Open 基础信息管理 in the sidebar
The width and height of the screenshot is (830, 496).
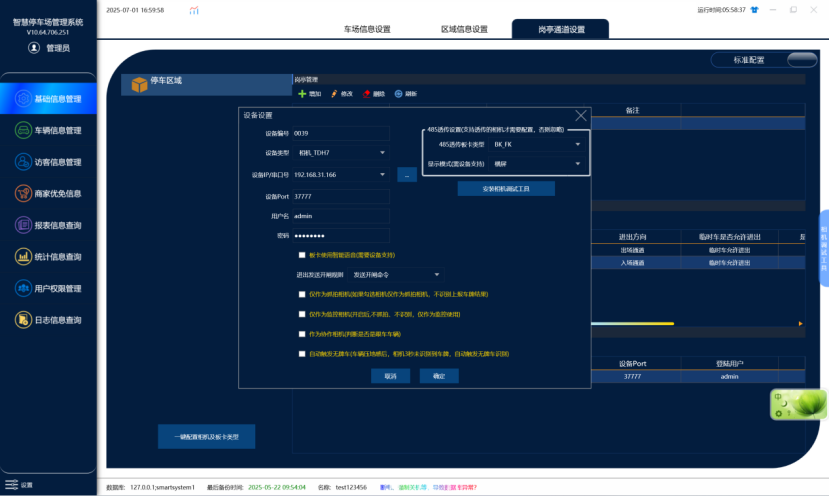point(48,98)
